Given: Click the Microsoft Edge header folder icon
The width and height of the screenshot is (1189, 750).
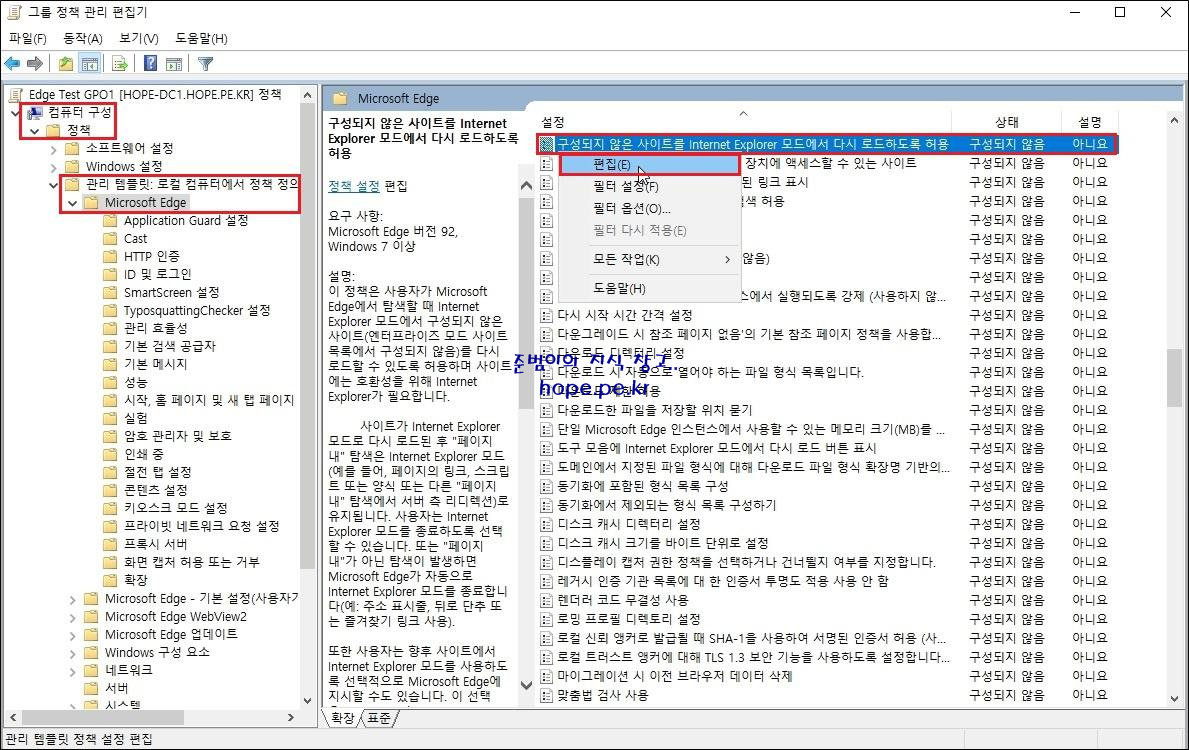Looking at the screenshot, I should click(x=340, y=99).
